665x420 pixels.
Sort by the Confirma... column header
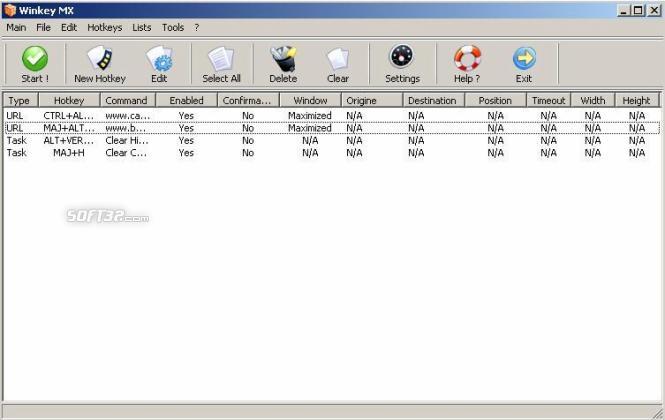[x=248, y=101]
